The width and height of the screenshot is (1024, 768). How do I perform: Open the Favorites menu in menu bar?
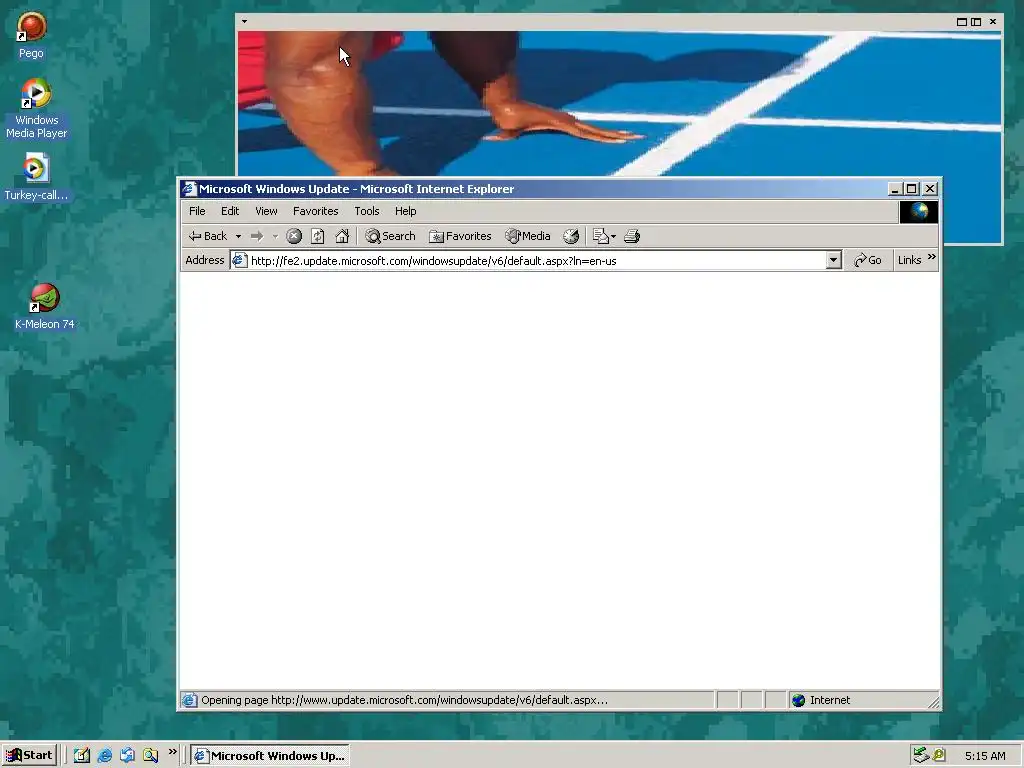click(x=315, y=211)
